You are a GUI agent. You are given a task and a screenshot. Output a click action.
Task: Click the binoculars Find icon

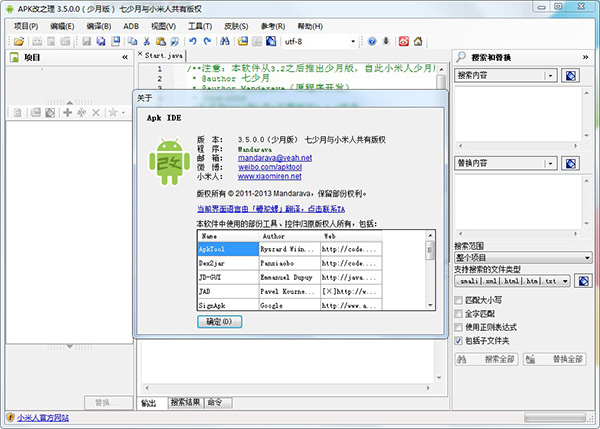(225, 41)
